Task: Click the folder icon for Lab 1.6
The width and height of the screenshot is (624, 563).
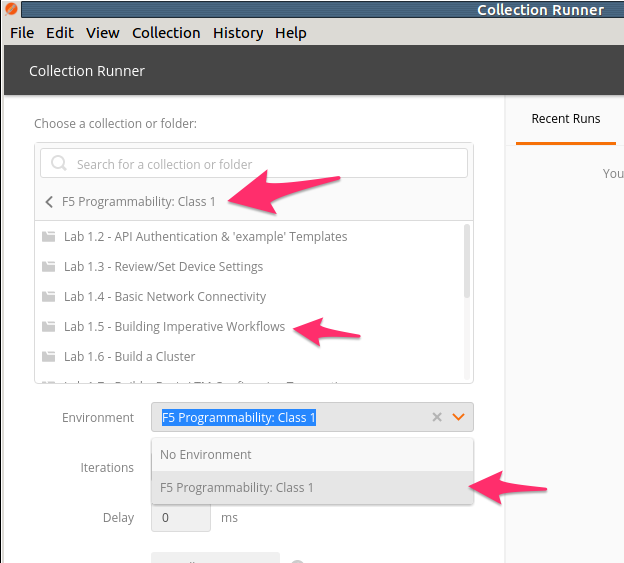Action: tap(49, 357)
